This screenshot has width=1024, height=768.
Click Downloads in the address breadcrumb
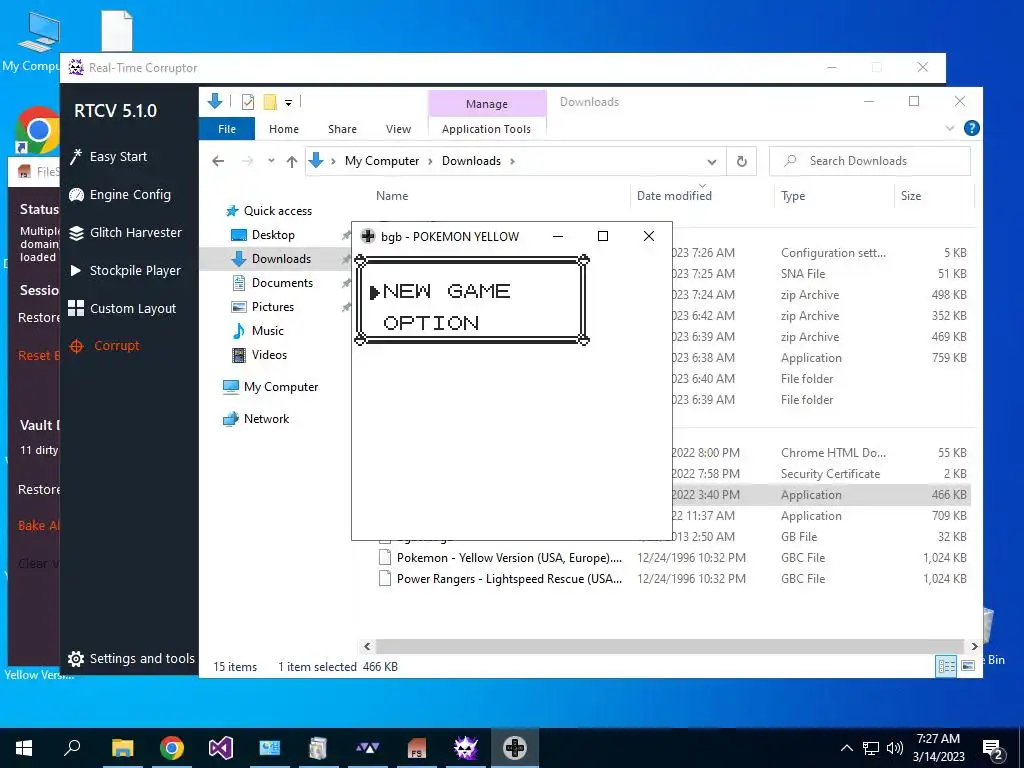tap(471, 161)
